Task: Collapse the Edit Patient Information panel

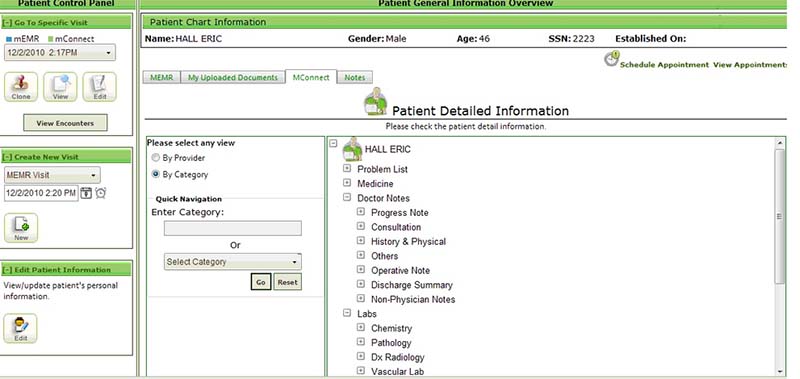Action: pyautogui.click(x=7, y=270)
